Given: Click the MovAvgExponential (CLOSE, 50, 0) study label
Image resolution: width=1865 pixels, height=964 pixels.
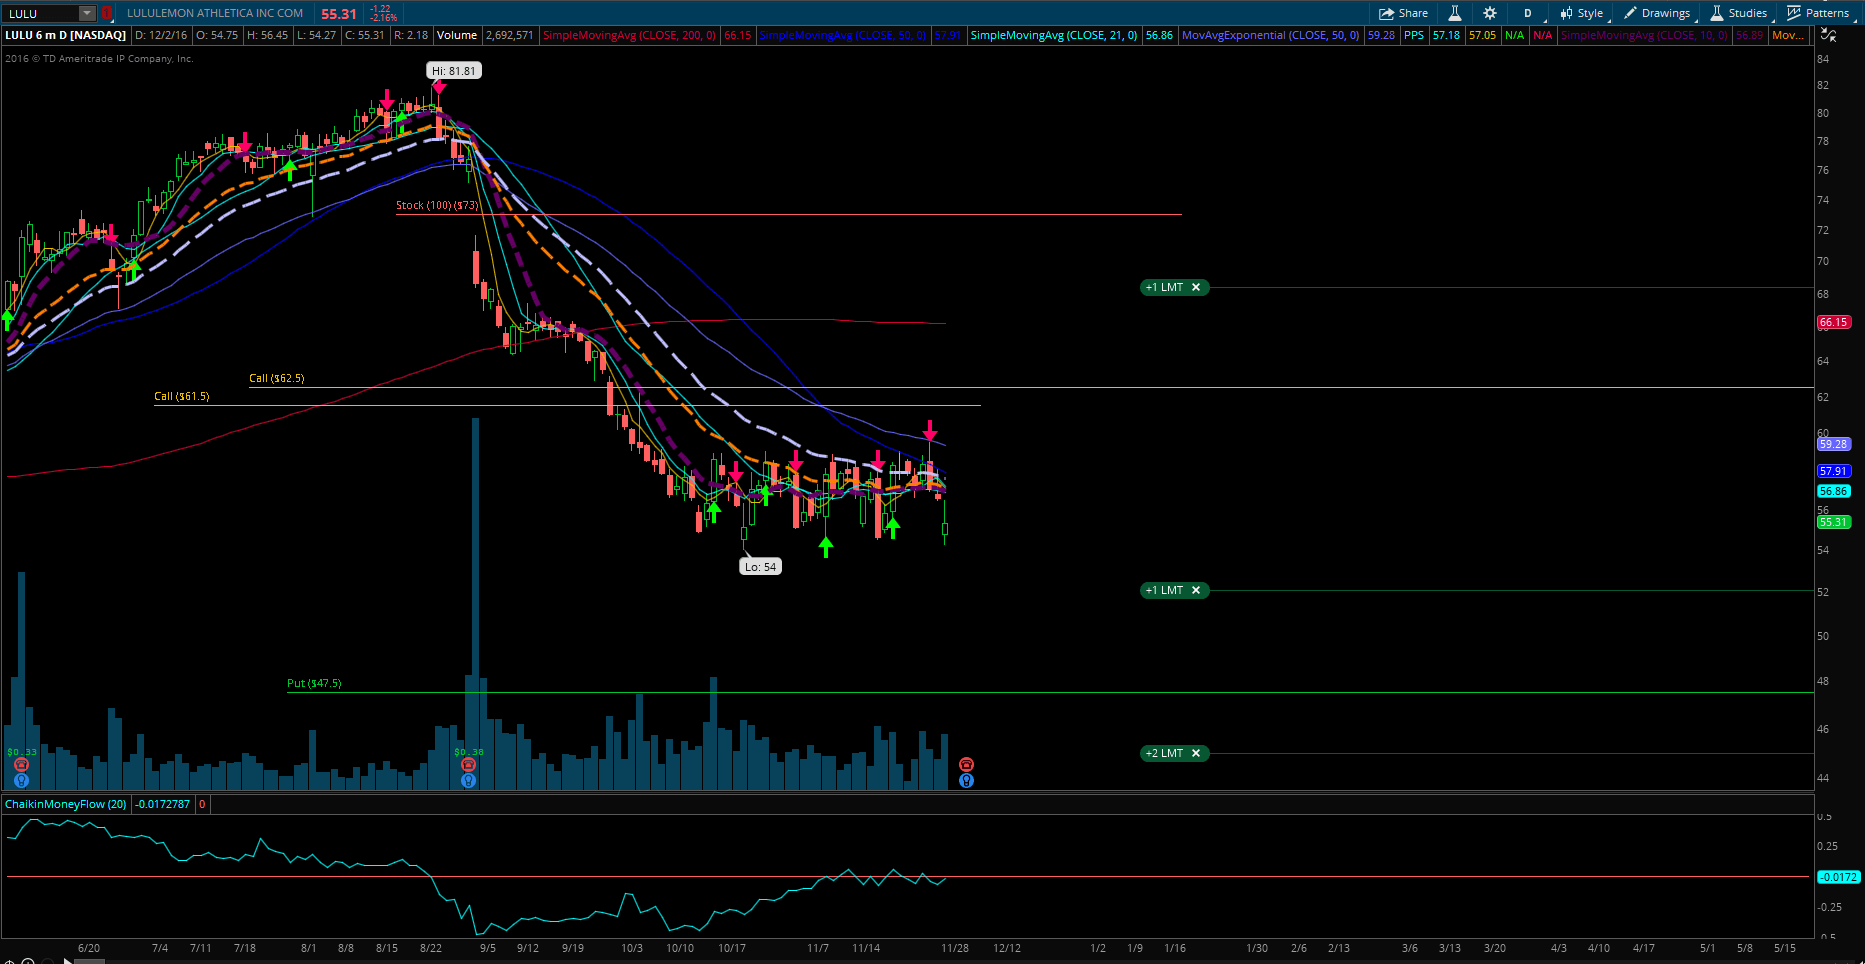Looking at the screenshot, I should tap(1271, 35).
